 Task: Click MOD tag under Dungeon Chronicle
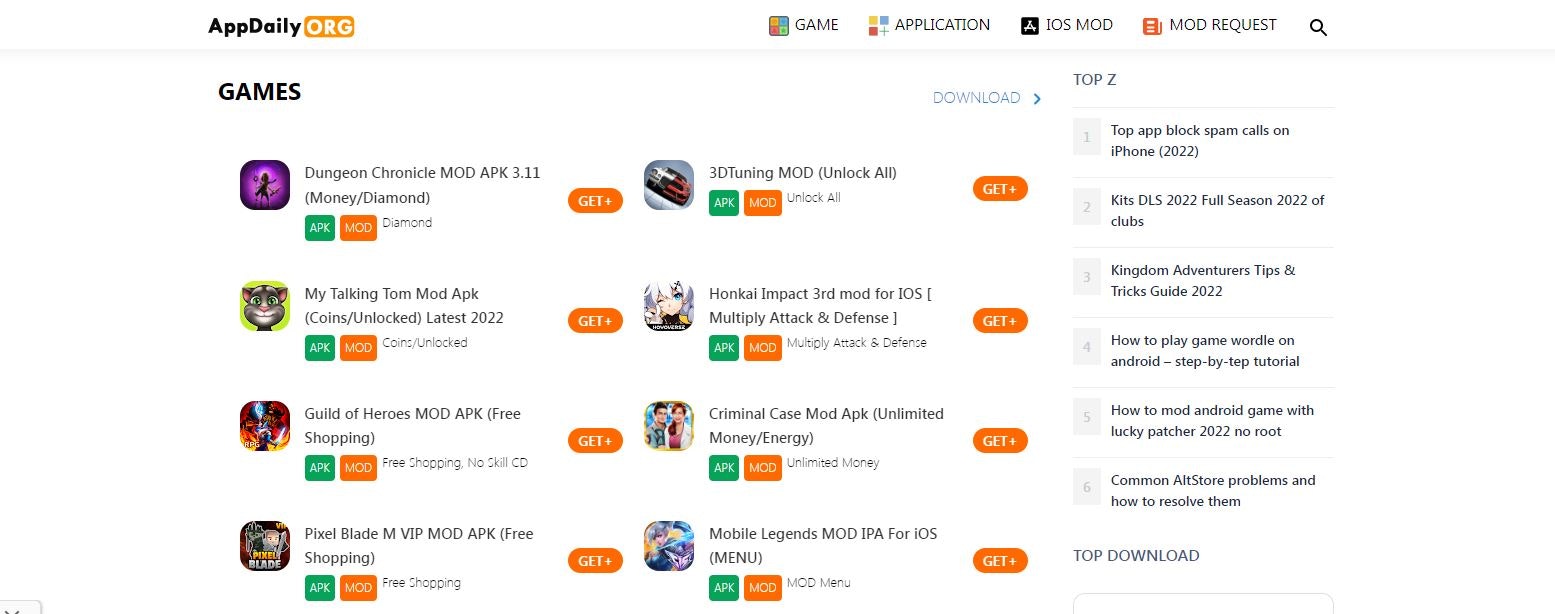point(358,228)
